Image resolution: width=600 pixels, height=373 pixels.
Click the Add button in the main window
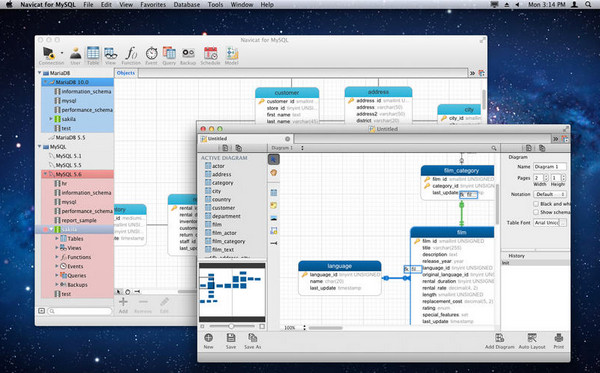coord(123,305)
